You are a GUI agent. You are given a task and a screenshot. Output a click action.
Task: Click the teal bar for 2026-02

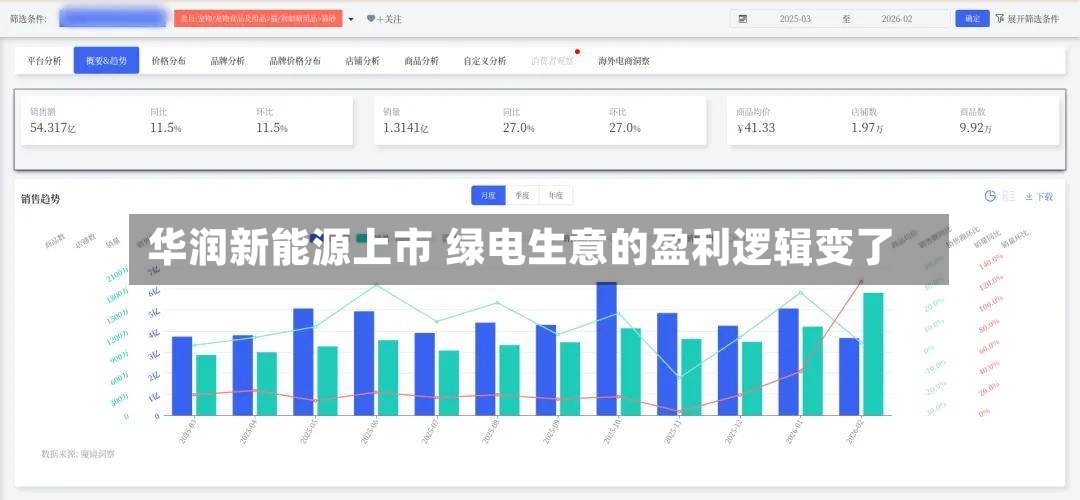(873, 354)
